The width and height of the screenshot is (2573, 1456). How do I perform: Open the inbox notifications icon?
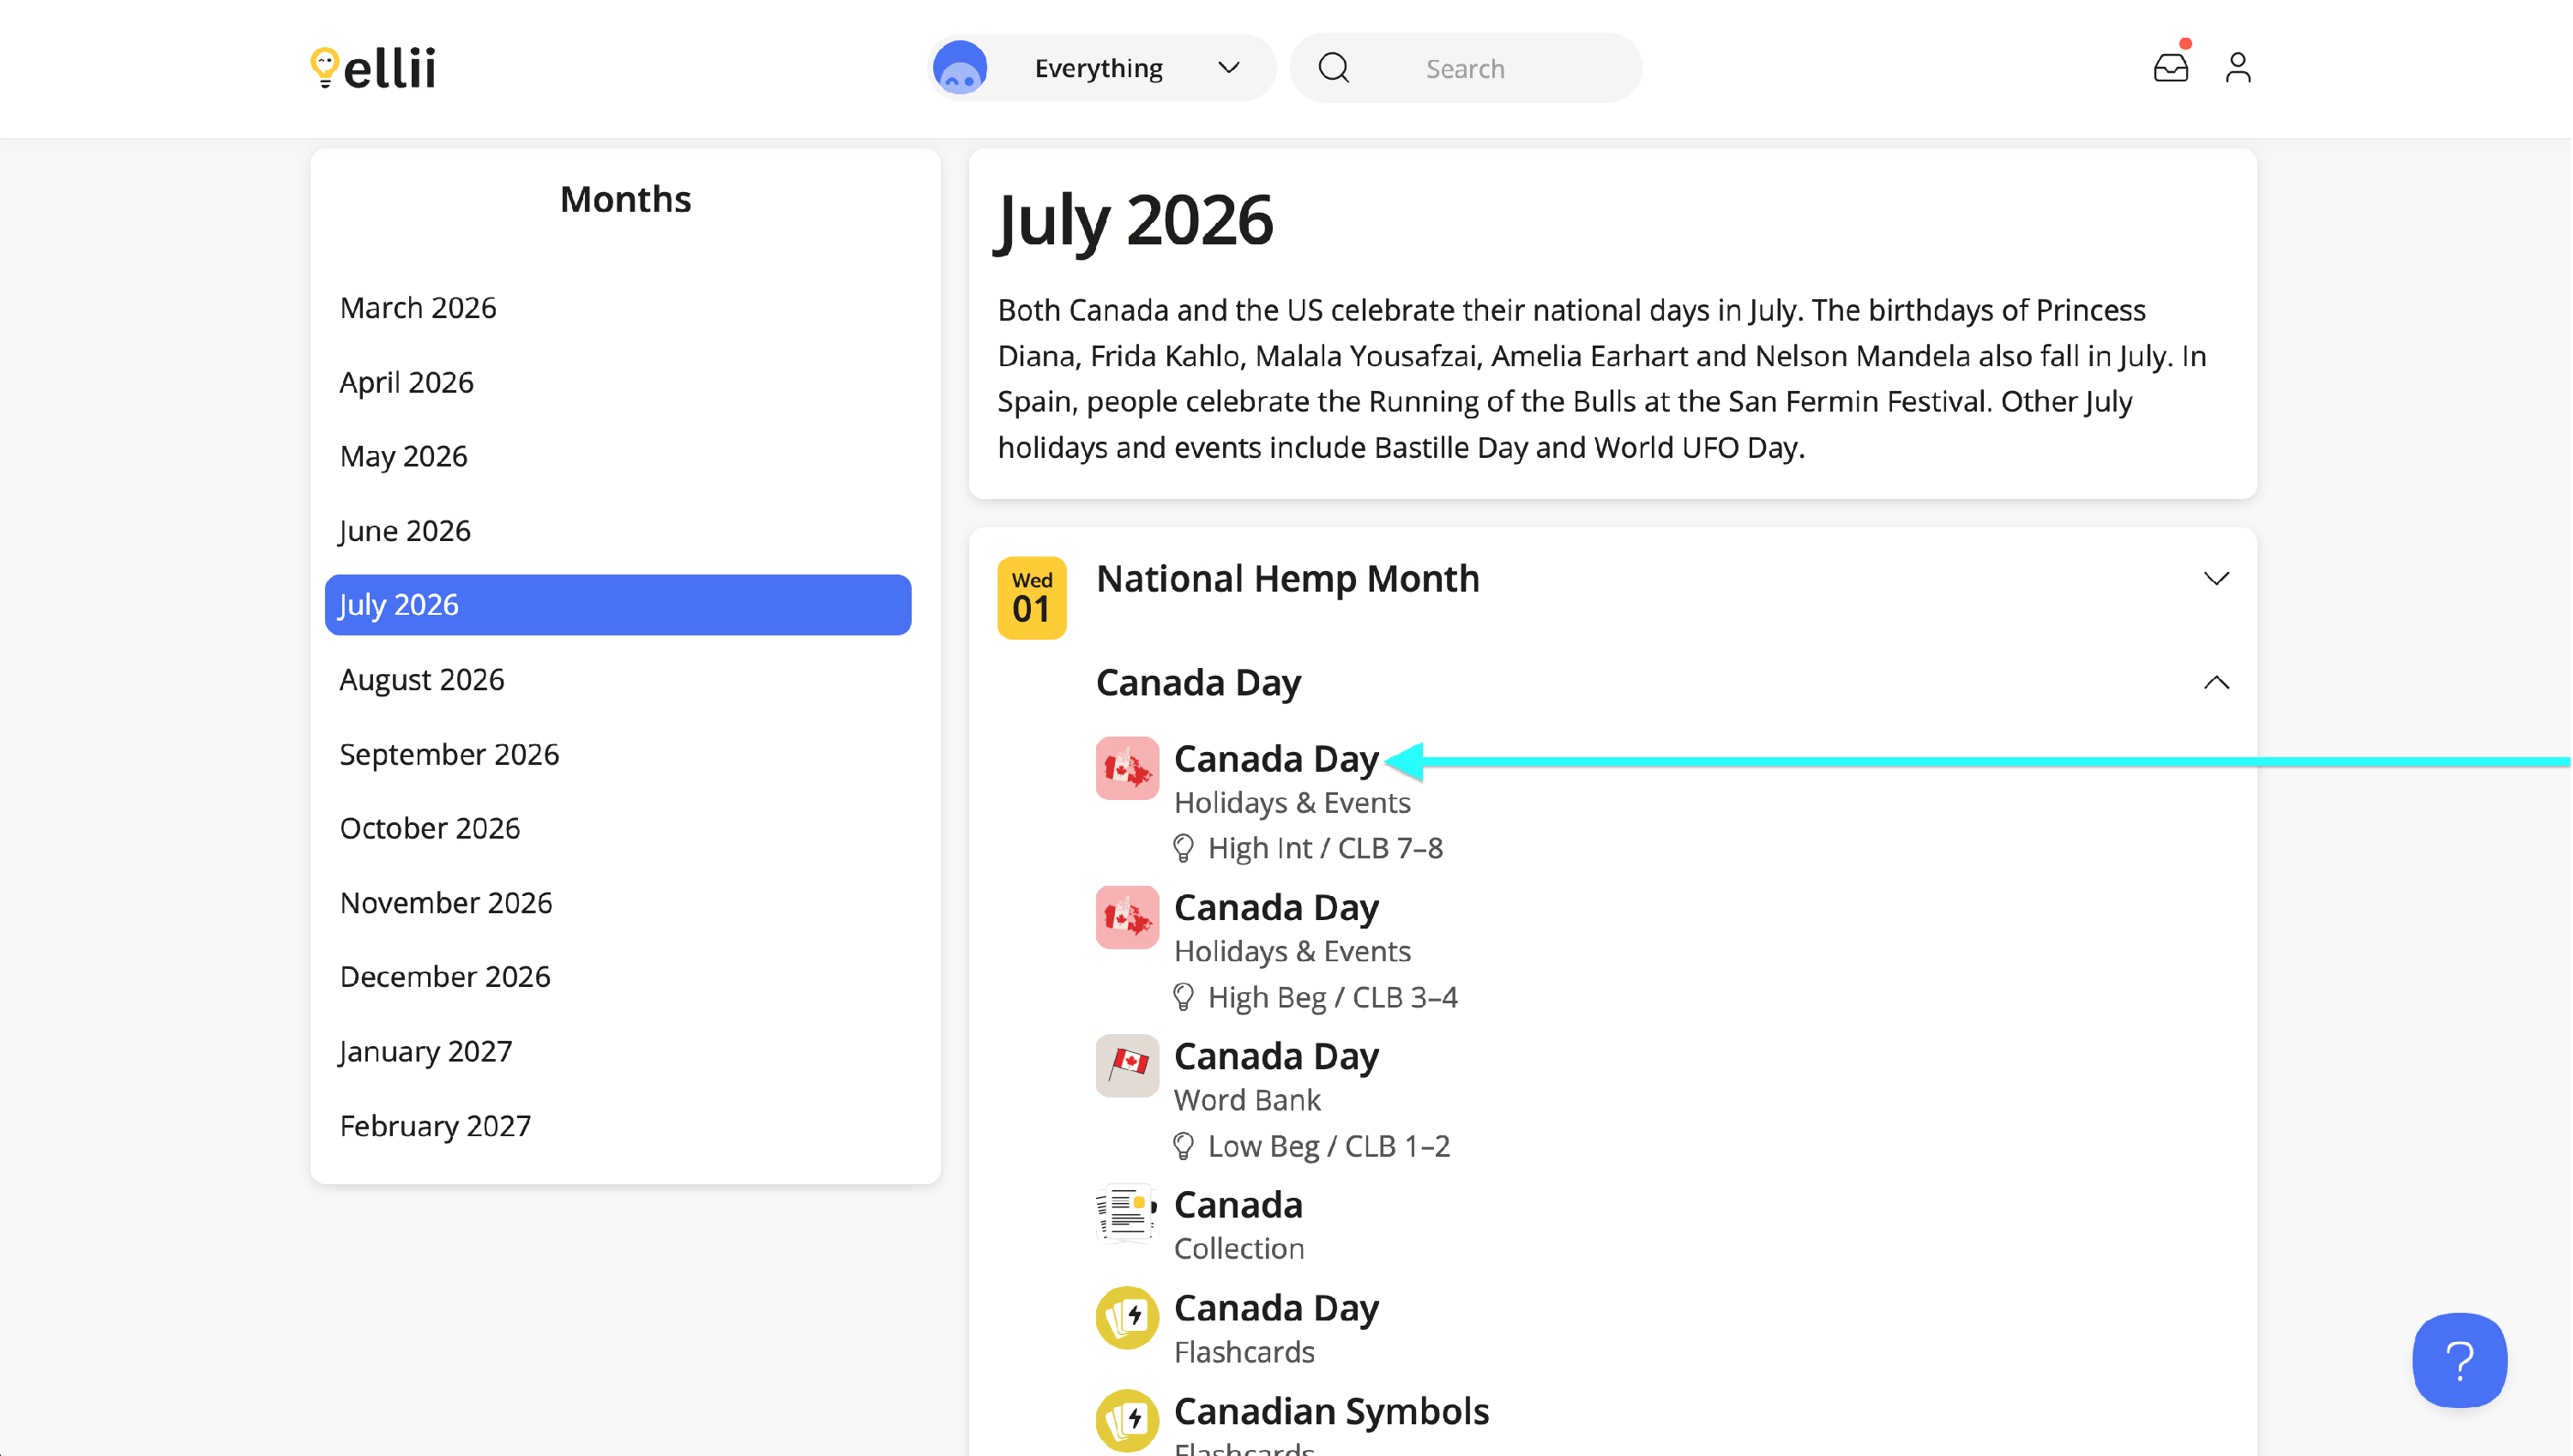pos(2170,68)
